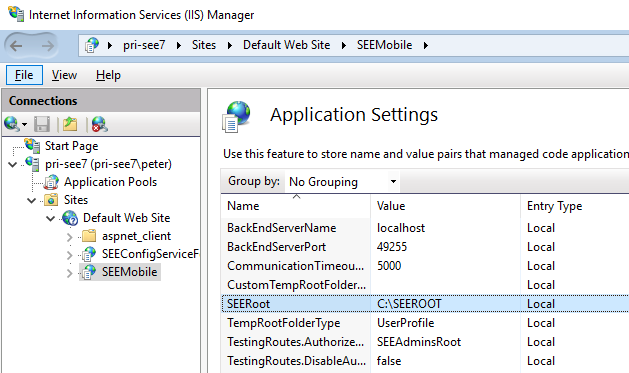Collapse the Sites tree node
This screenshot has height=373, width=629.
[32, 201]
